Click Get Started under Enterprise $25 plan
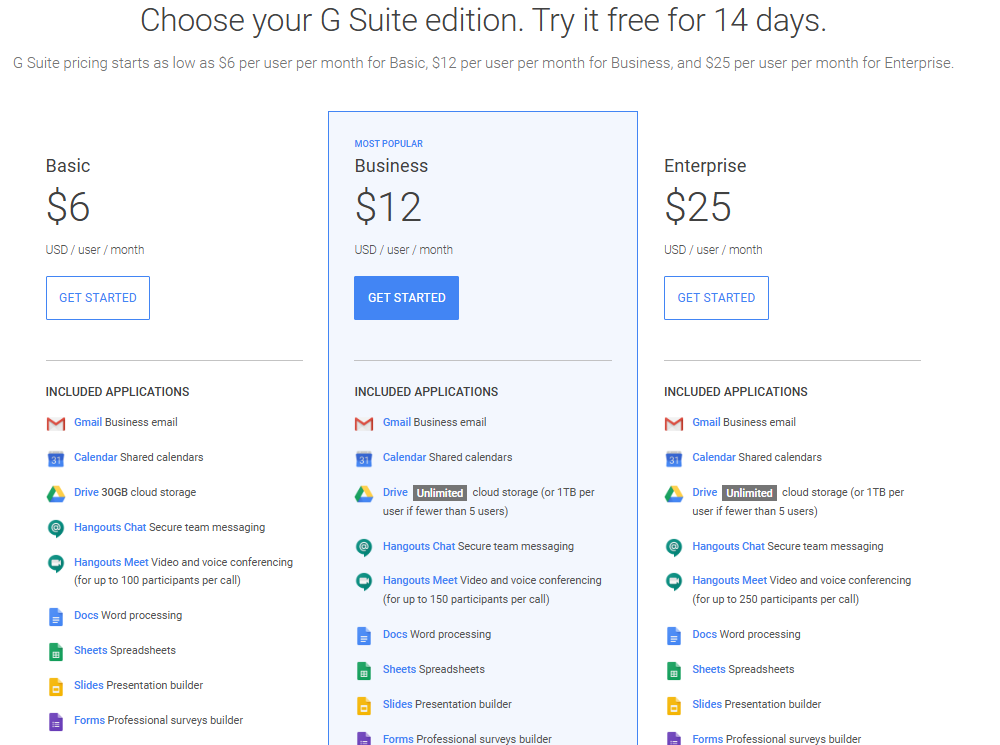 [716, 298]
